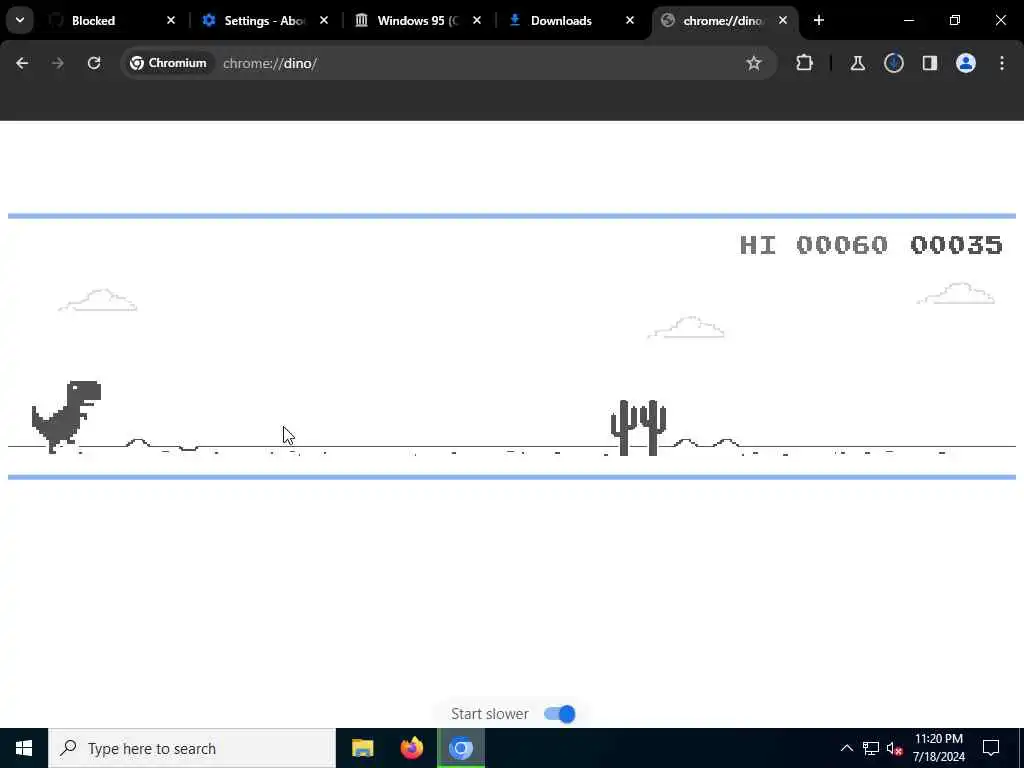Click the current score 00035
1024x768 pixels.
(x=956, y=245)
